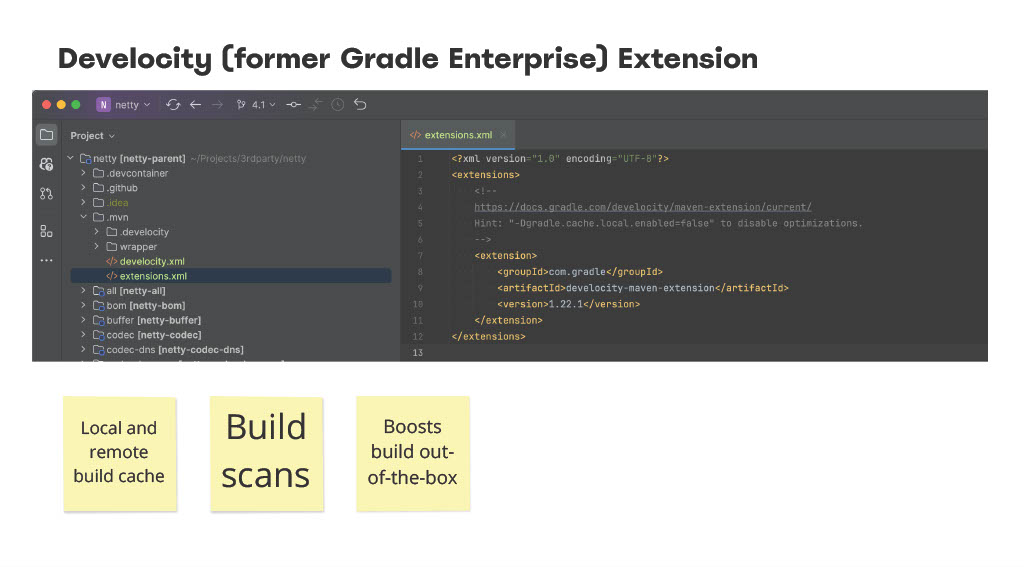Collapse the netty [netty-parent] root node
1024x567 pixels.
71,158
